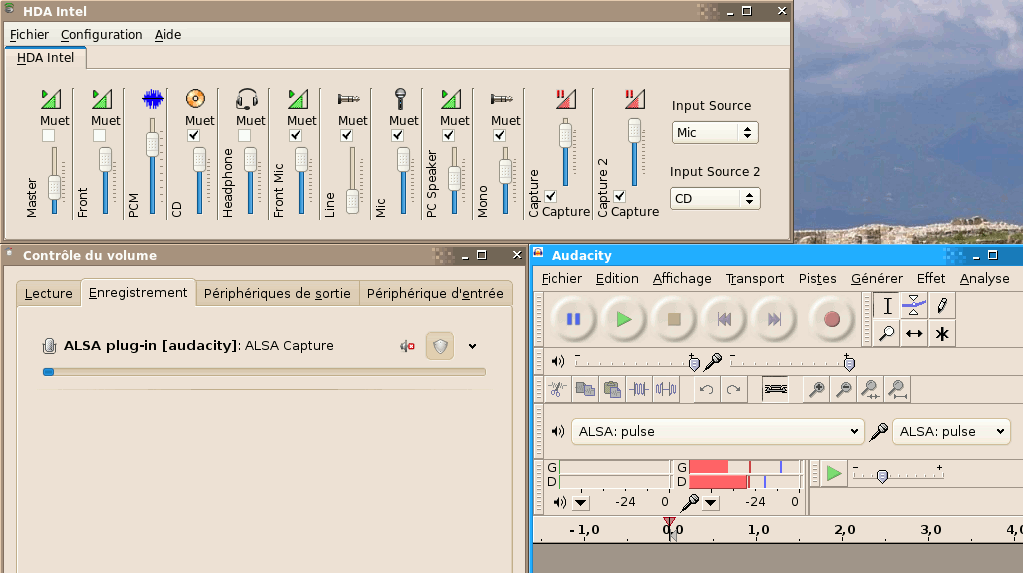Open the output meter options dropdown arrow

581,503
